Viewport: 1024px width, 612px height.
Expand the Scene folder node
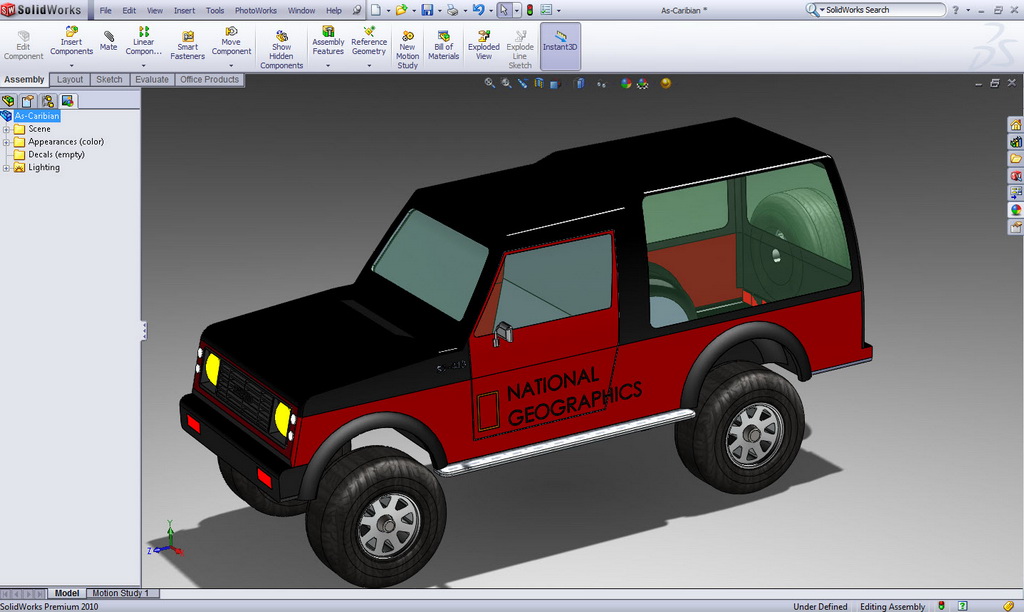point(6,129)
